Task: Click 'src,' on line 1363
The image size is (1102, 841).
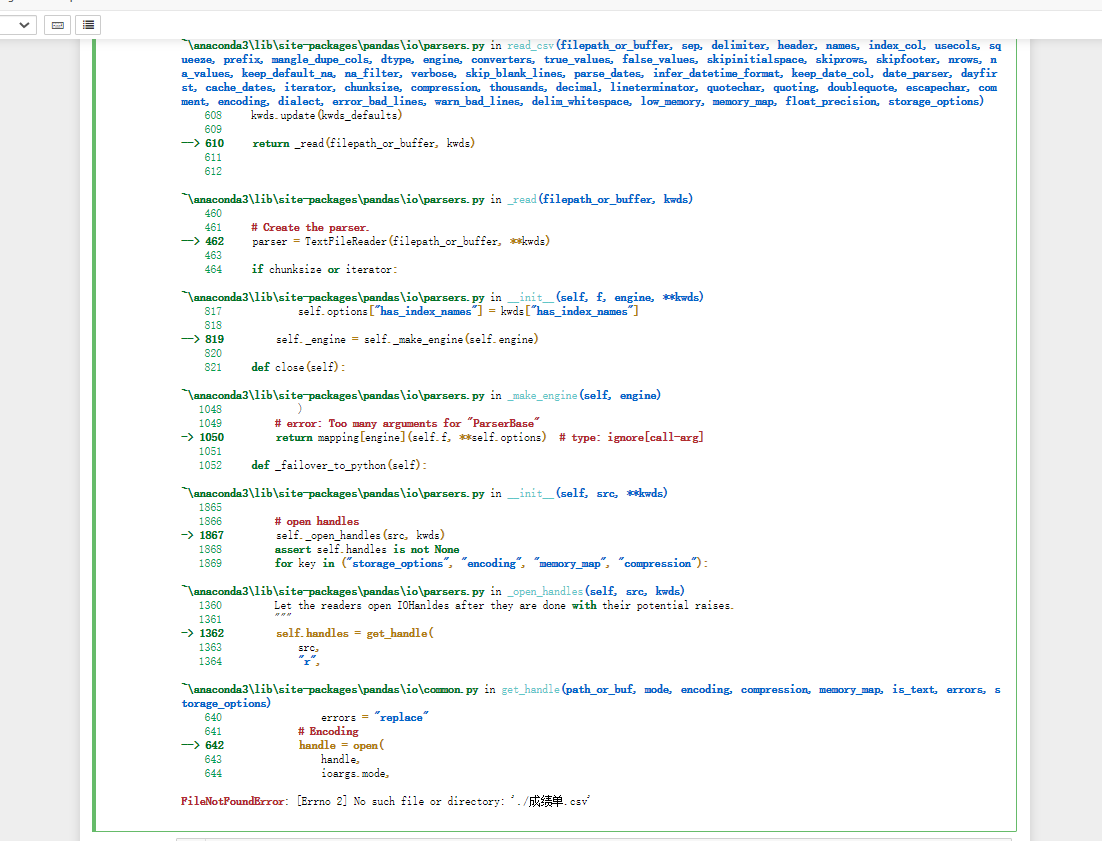Action: 309,648
